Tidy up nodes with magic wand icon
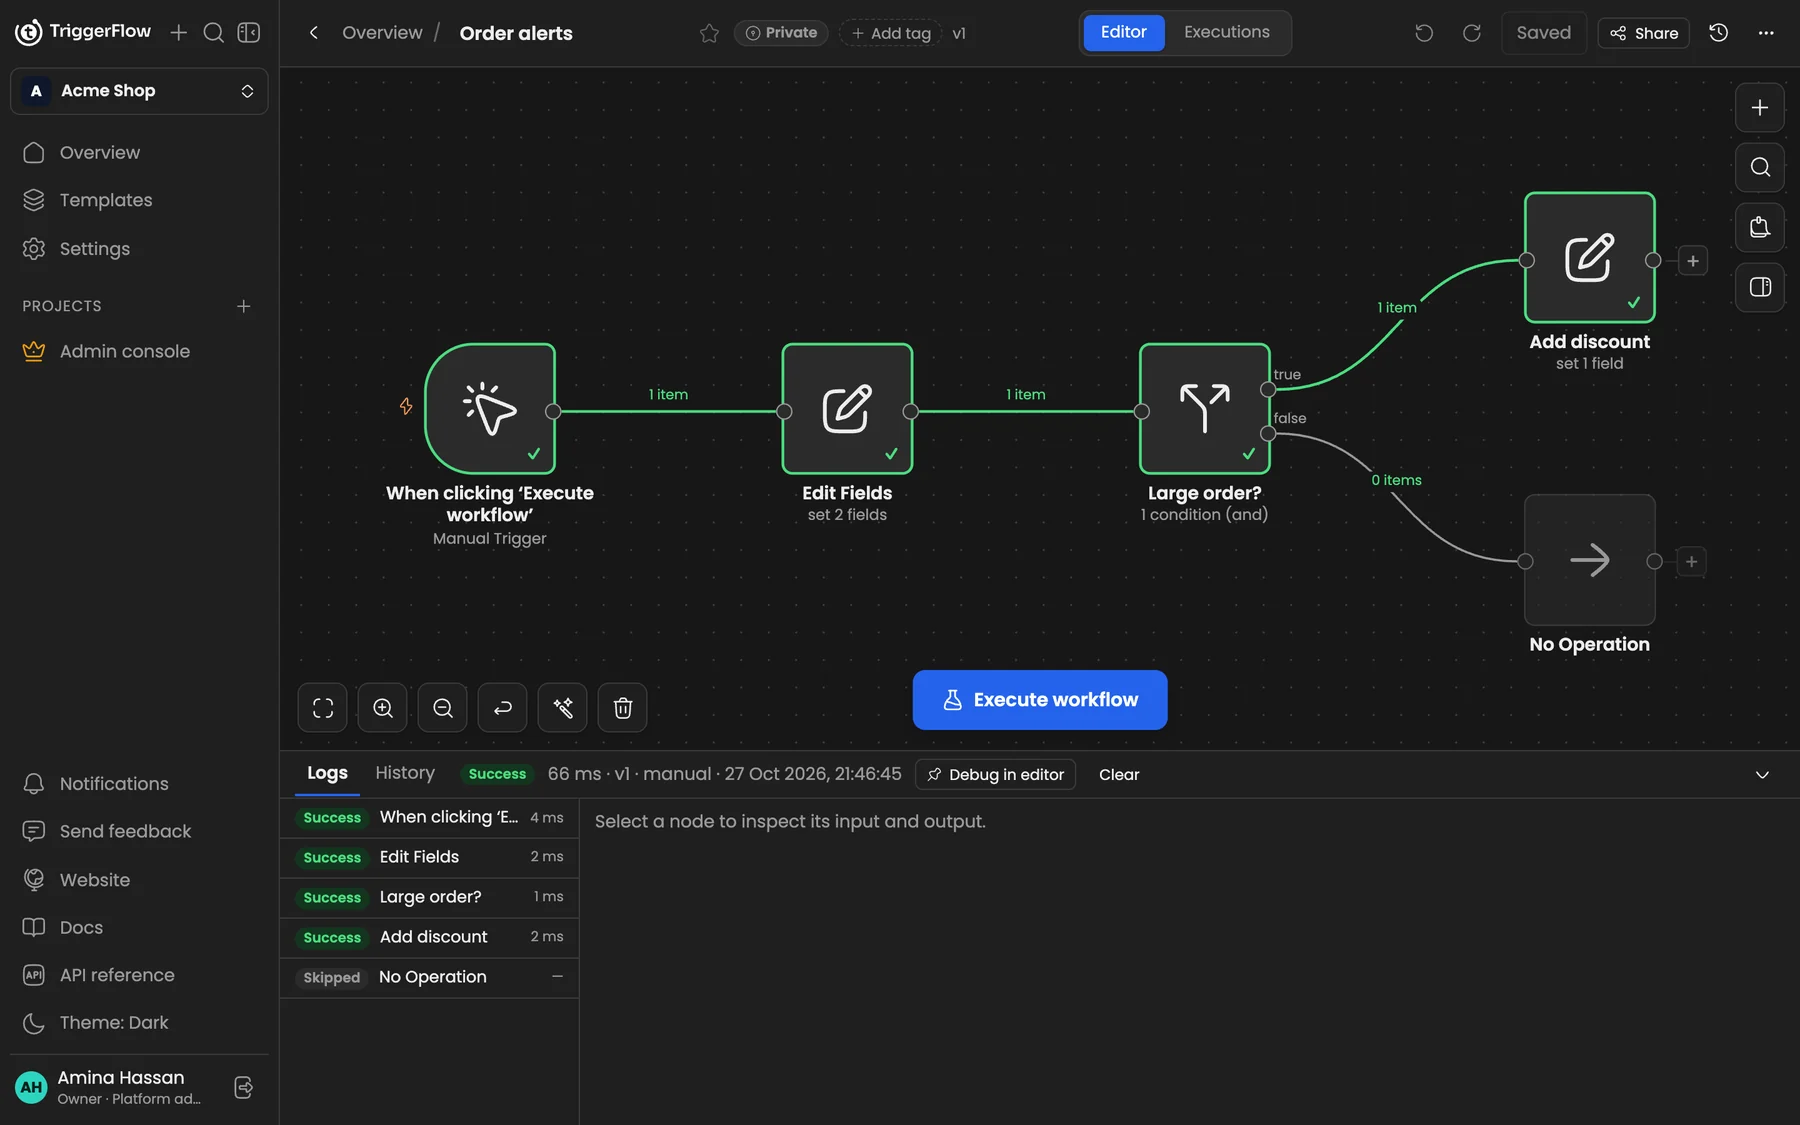 563,708
